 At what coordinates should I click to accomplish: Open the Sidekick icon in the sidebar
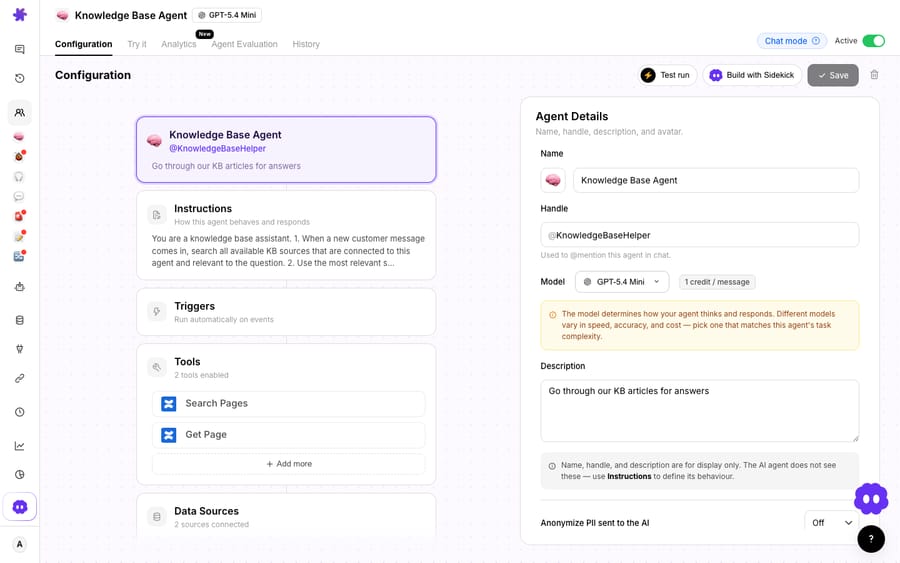pos(20,507)
